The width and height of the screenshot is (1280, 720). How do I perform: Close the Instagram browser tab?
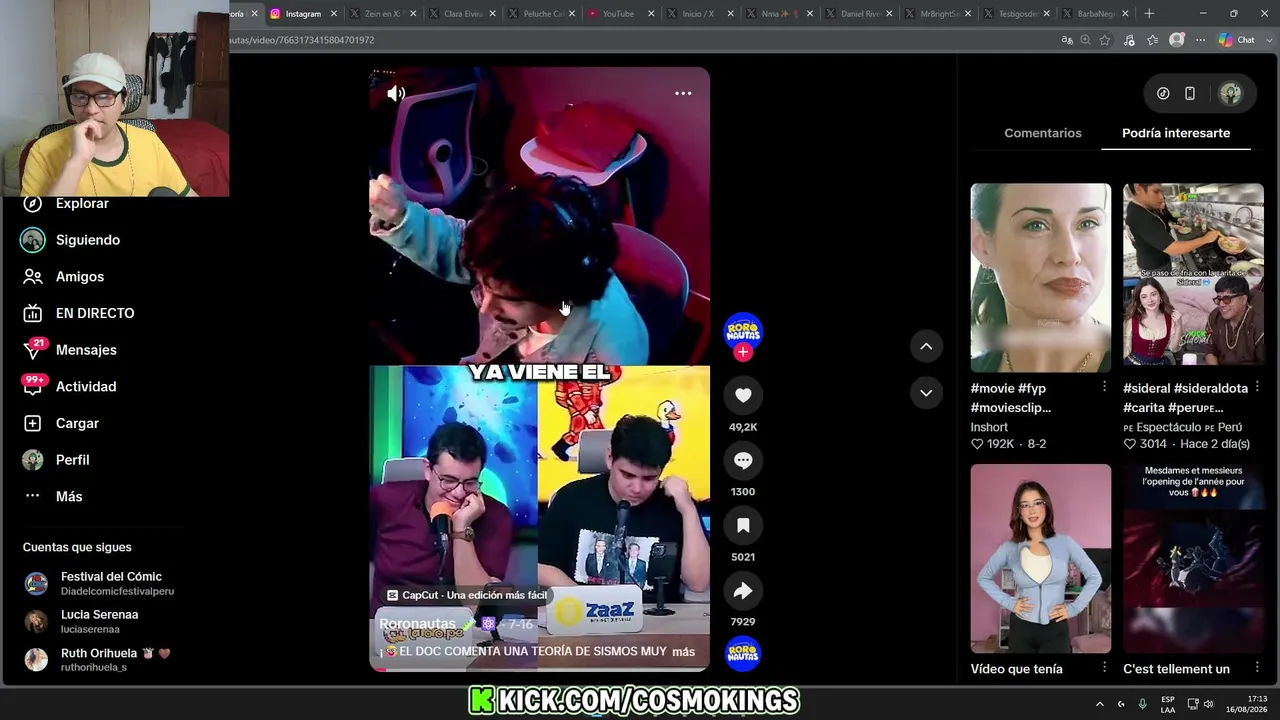pyautogui.click(x=334, y=14)
